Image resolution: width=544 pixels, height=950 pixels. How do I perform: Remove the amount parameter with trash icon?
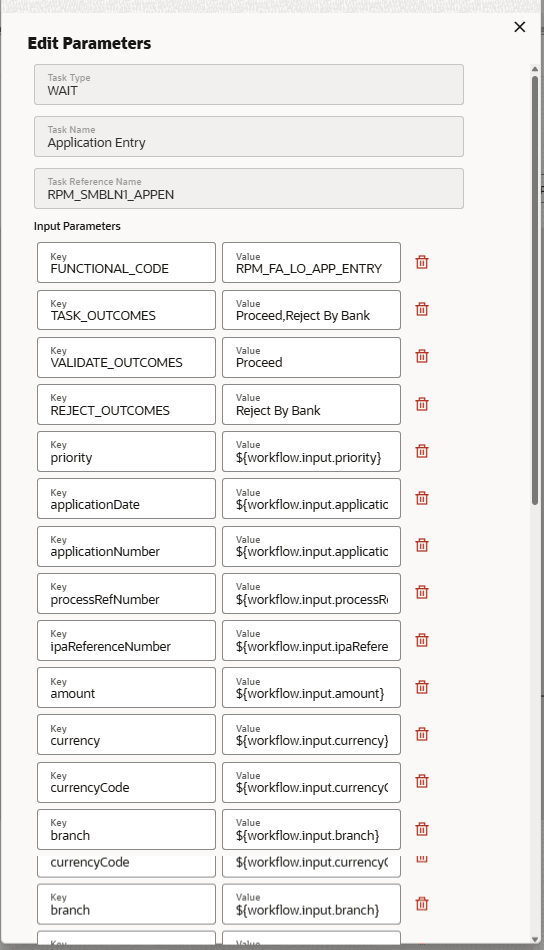tap(422, 687)
